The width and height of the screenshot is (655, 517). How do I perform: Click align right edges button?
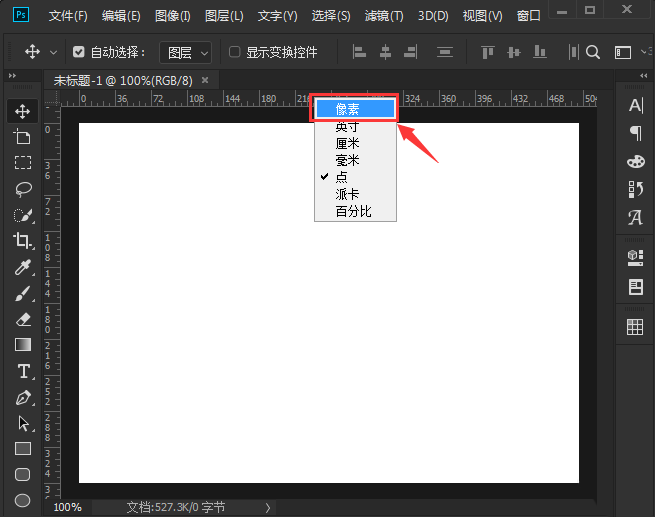[x=411, y=52]
